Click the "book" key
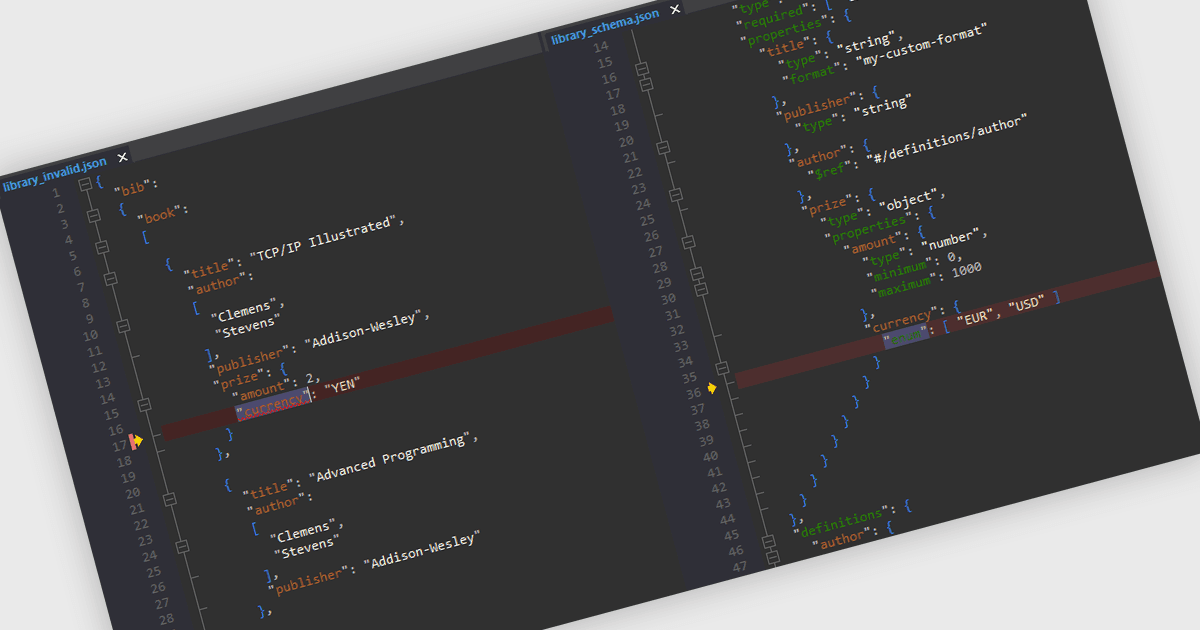 tap(159, 214)
